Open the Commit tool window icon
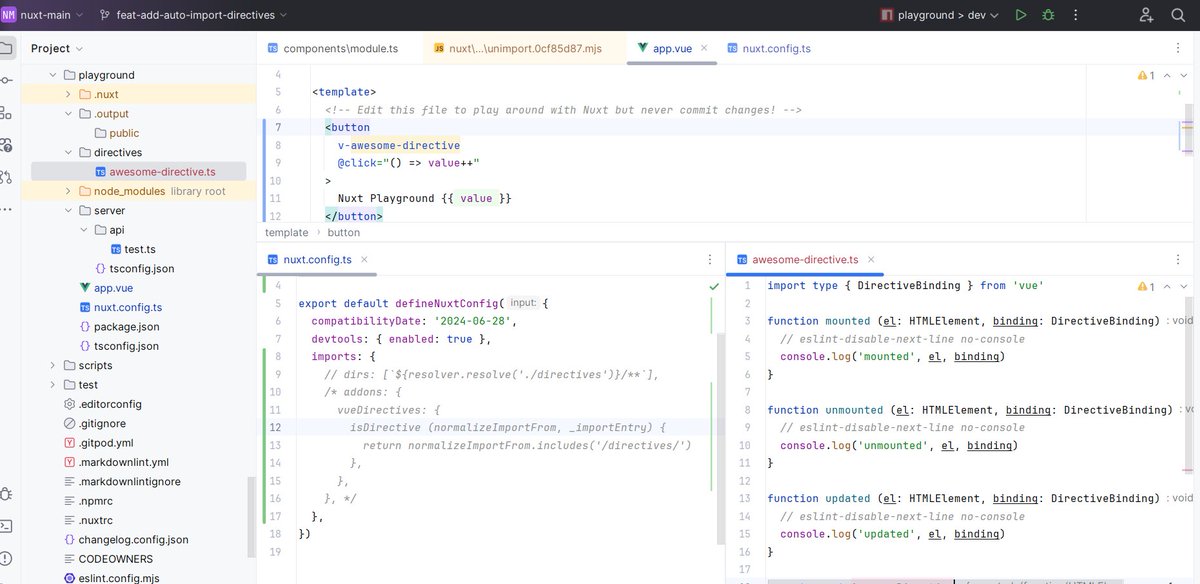Image resolution: width=1200 pixels, height=584 pixels. [x=5, y=80]
